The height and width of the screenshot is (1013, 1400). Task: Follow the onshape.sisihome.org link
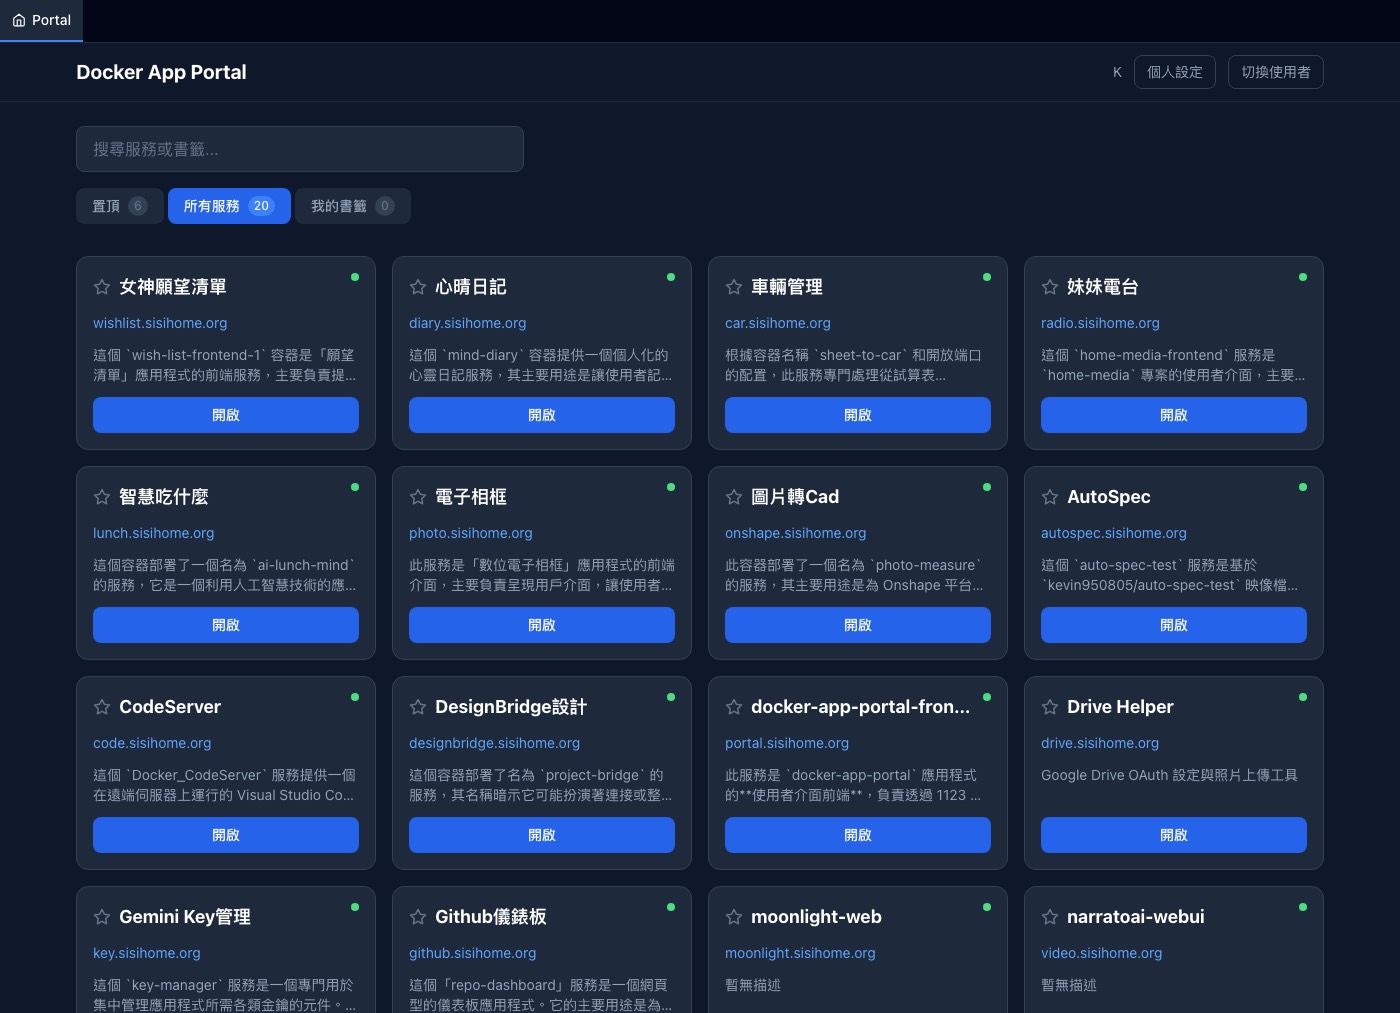point(796,533)
